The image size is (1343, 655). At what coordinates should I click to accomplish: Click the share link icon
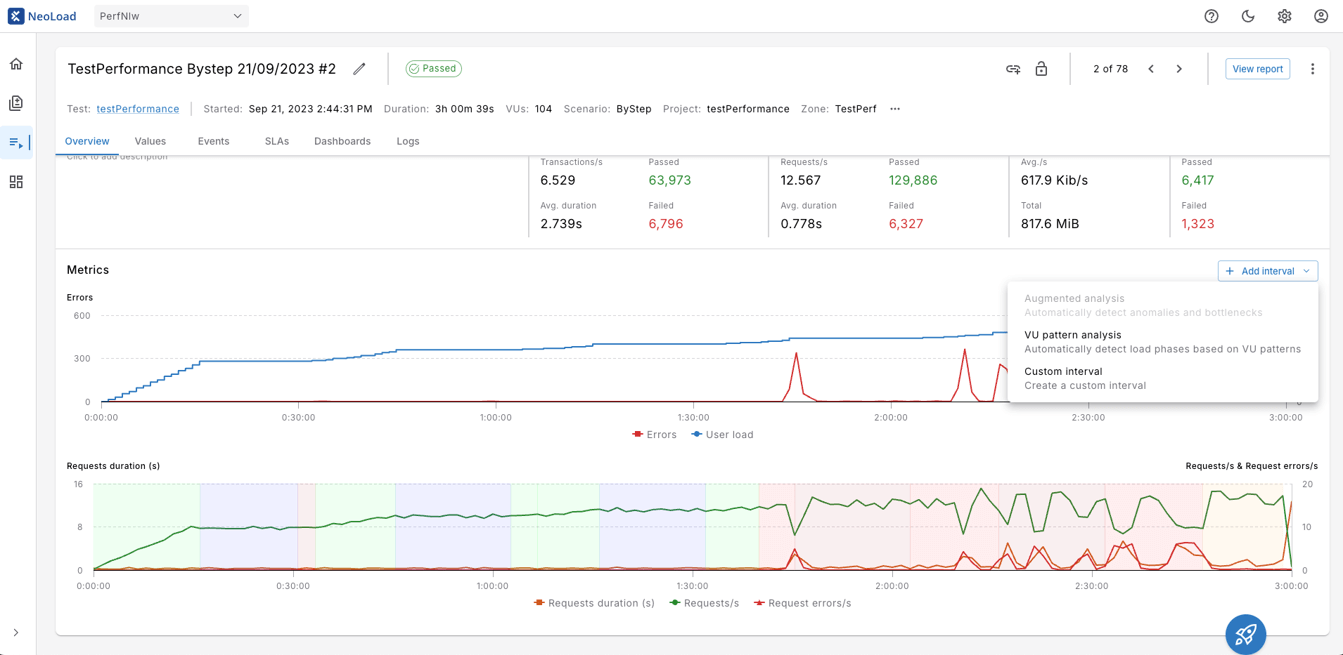1013,69
